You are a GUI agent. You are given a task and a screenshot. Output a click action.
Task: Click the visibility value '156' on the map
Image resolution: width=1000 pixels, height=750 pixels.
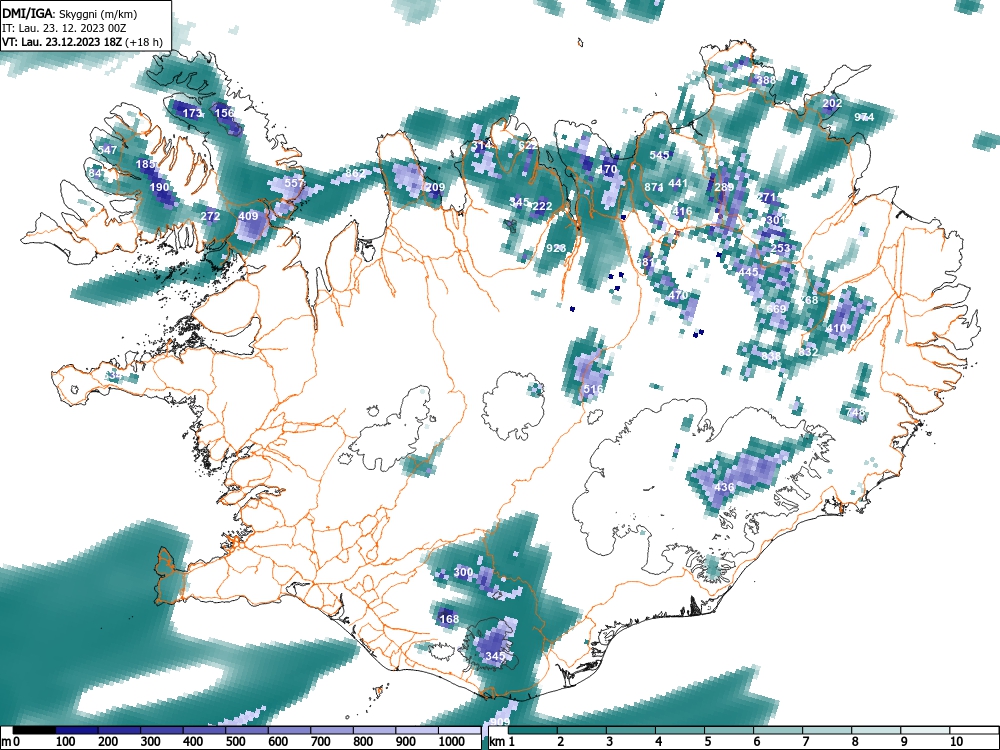pos(224,113)
